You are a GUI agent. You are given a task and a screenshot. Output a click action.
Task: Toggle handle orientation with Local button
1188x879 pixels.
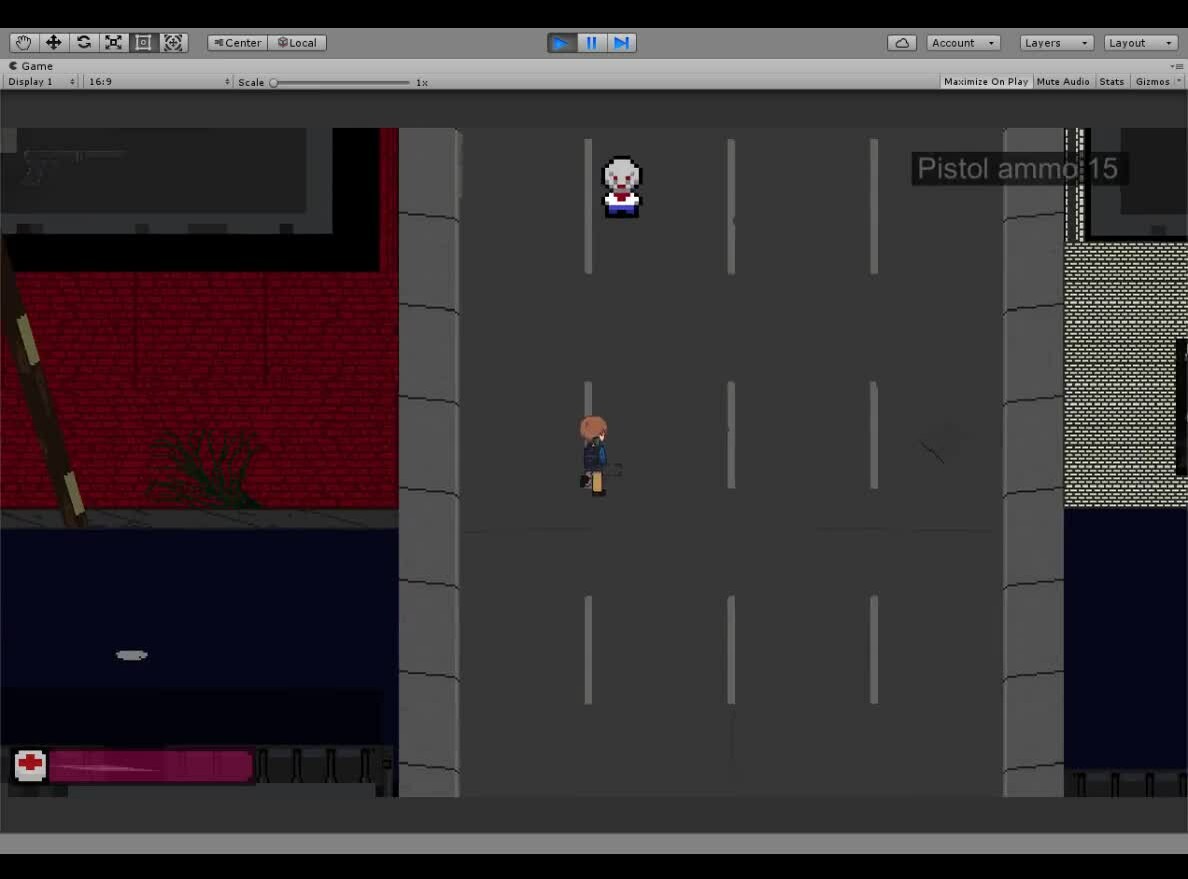tap(297, 43)
